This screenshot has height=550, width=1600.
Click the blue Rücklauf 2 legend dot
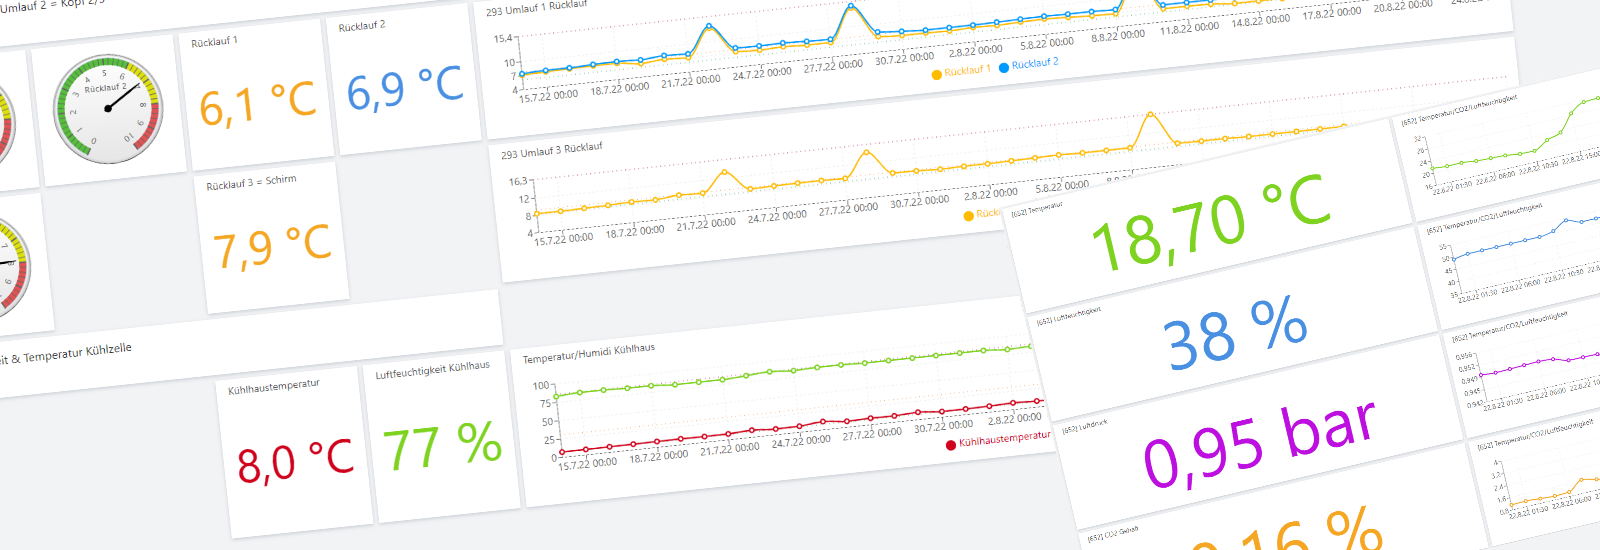1004,67
